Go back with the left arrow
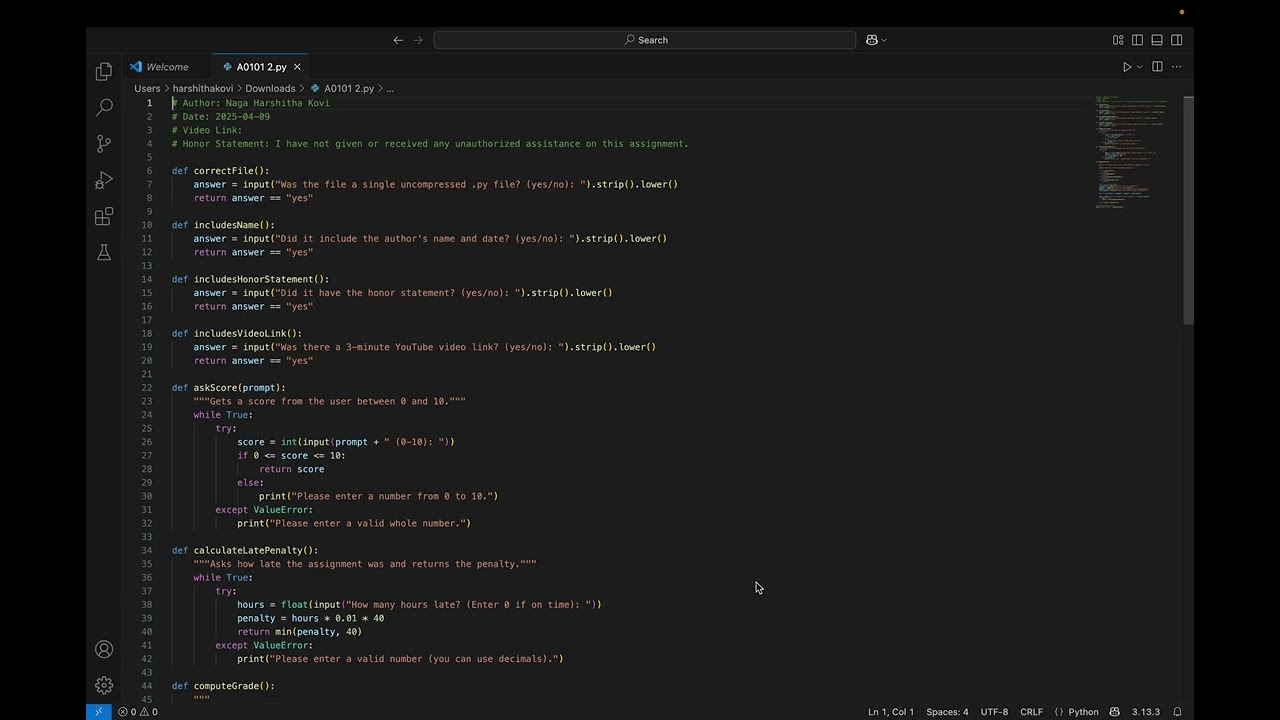 (398, 40)
